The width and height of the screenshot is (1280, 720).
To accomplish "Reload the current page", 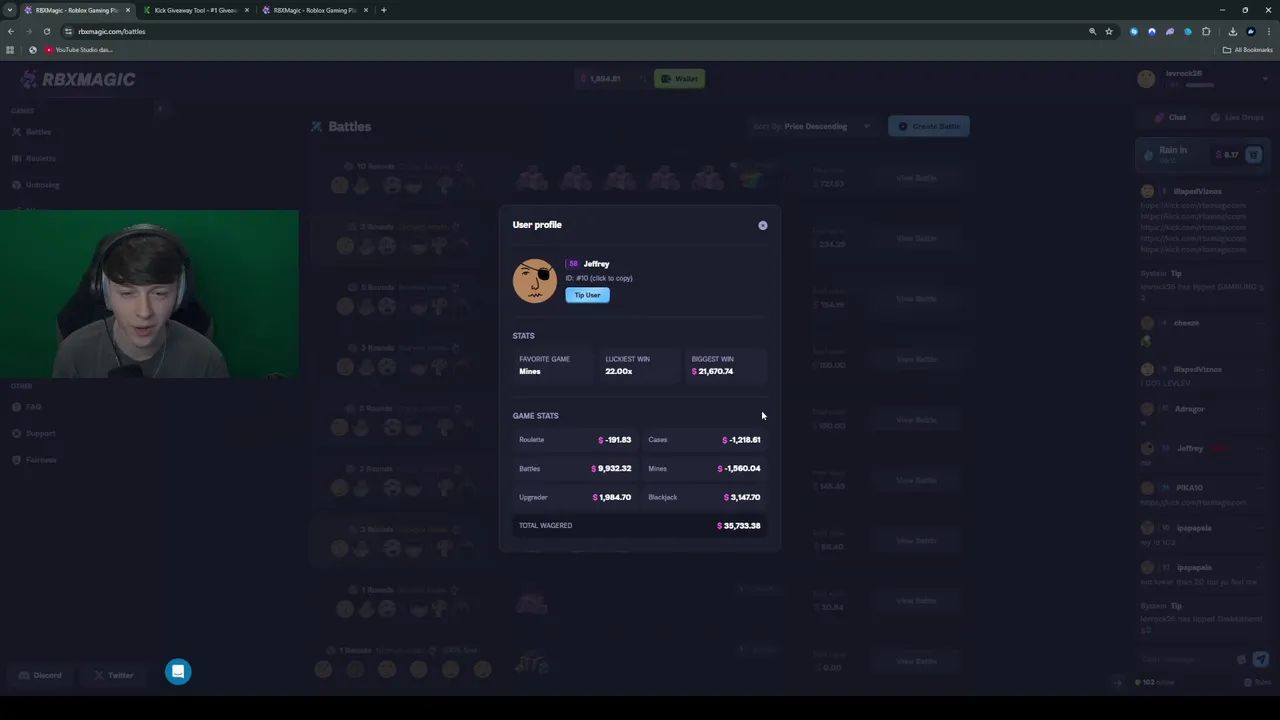I will point(46,31).
